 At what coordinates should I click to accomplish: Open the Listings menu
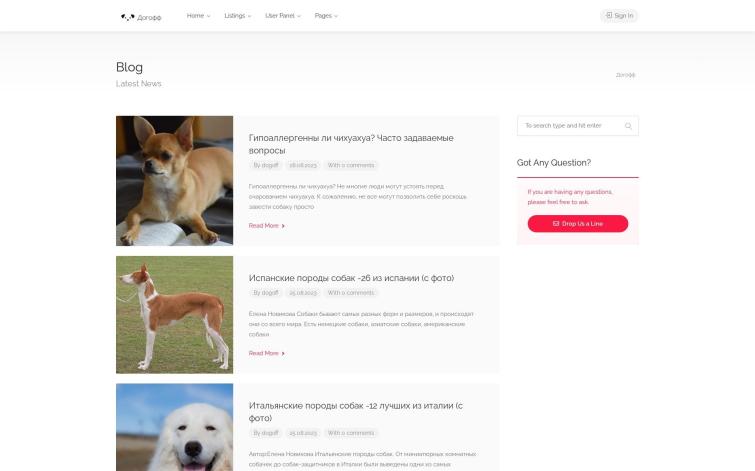point(237,16)
